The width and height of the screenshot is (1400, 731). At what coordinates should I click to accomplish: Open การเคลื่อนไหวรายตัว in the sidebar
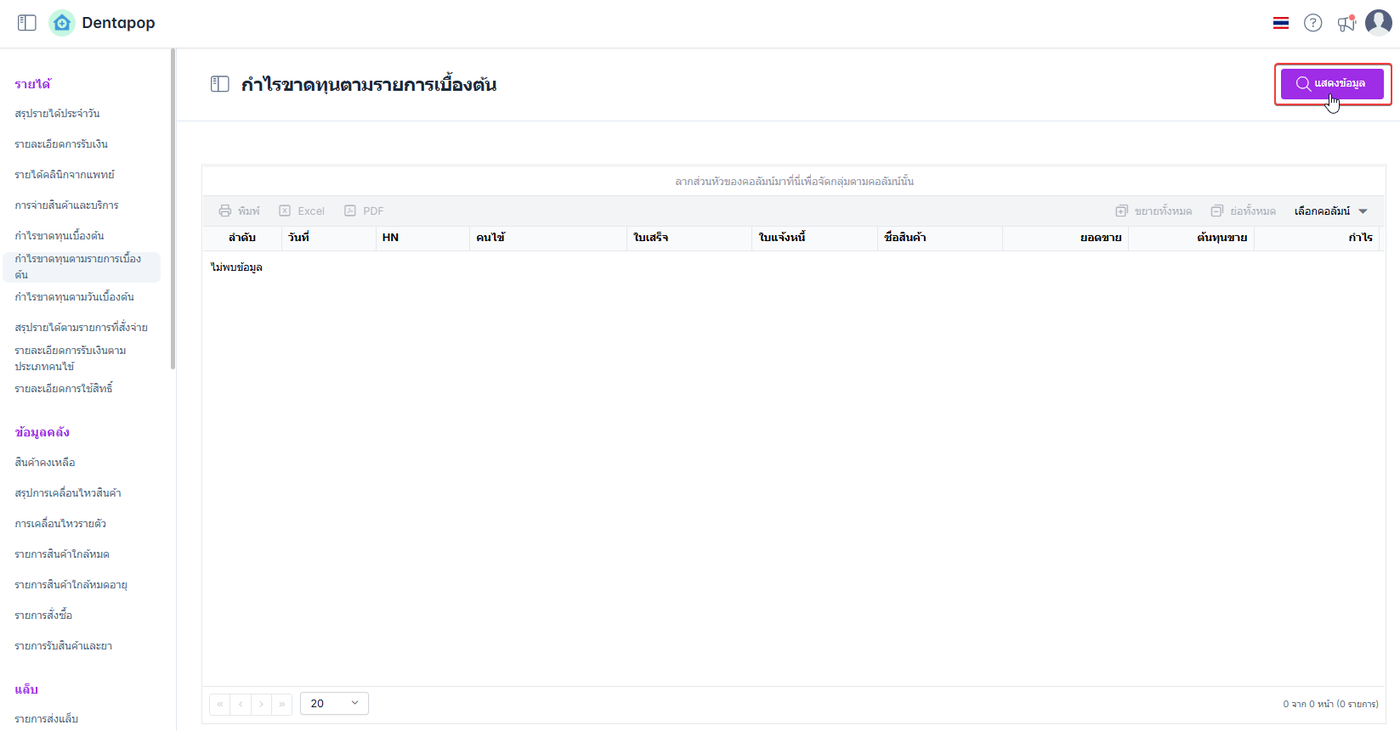[60, 524]
